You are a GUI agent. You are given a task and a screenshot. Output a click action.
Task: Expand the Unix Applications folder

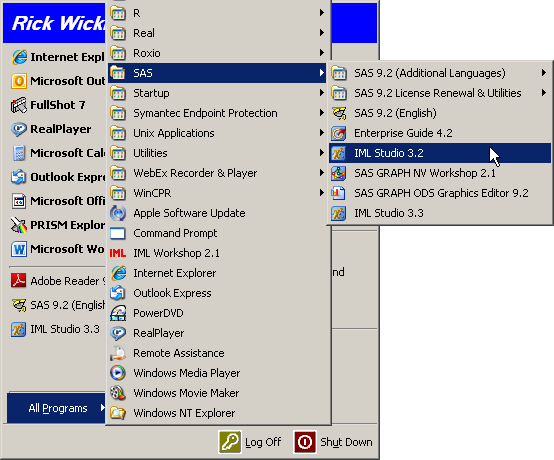pos(217,133)
